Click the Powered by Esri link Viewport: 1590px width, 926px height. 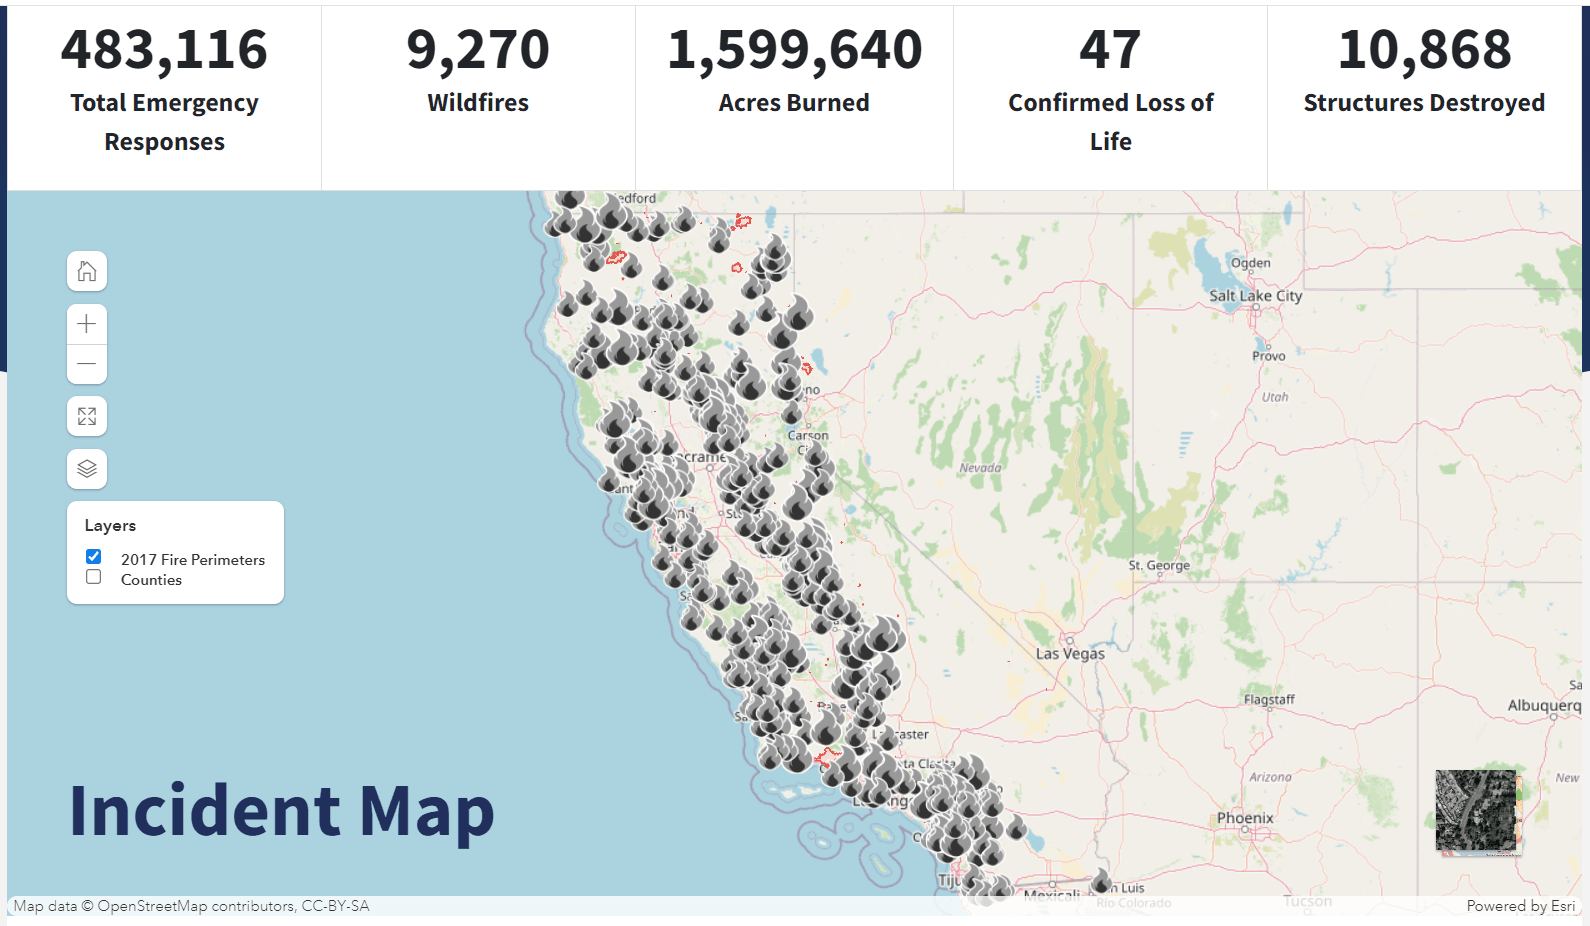(1520, 906)
